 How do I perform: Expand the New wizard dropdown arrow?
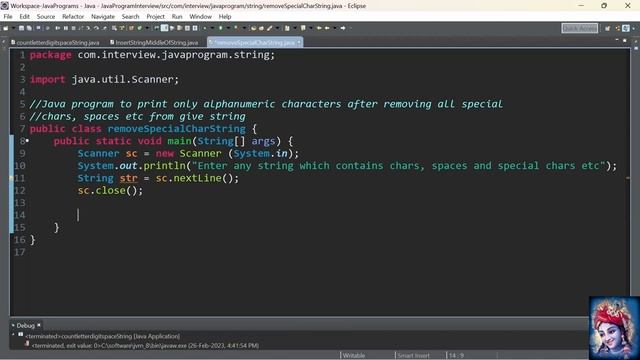pyautogui.click(x=13, y=28)
